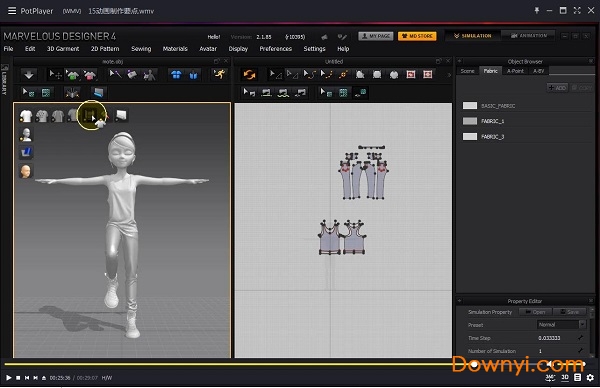Switch to SIMULATION mode button
The image size is (600, 388).
[x=473, y=36]
